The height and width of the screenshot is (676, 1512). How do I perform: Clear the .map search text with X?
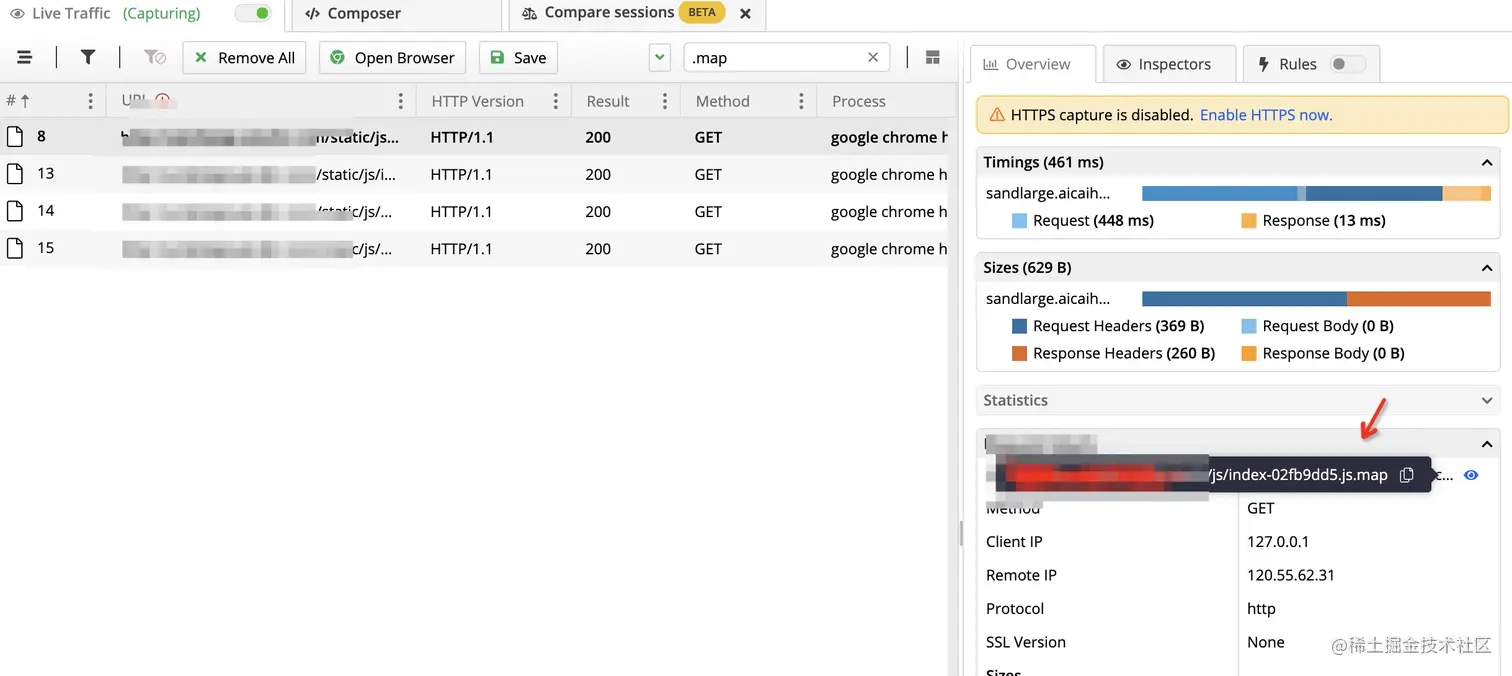click(873, 58)
